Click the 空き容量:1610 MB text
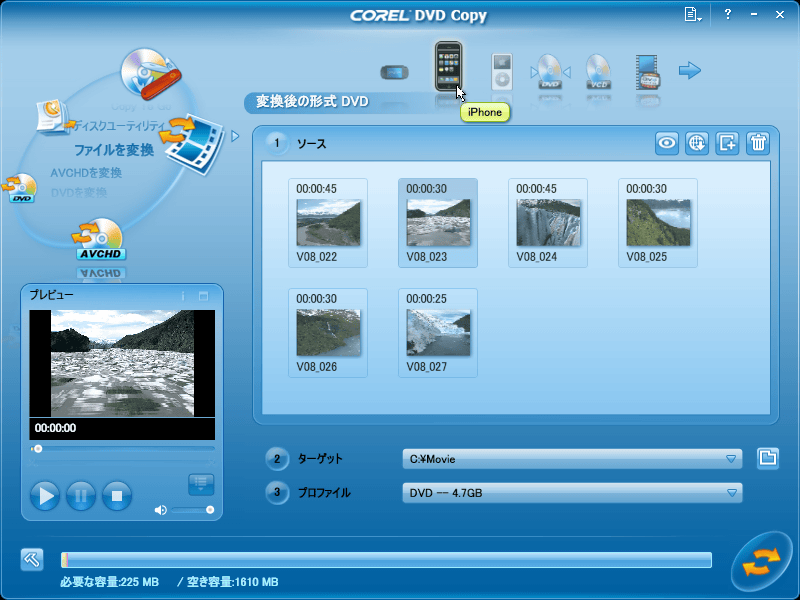 click(x=233, y=582)
